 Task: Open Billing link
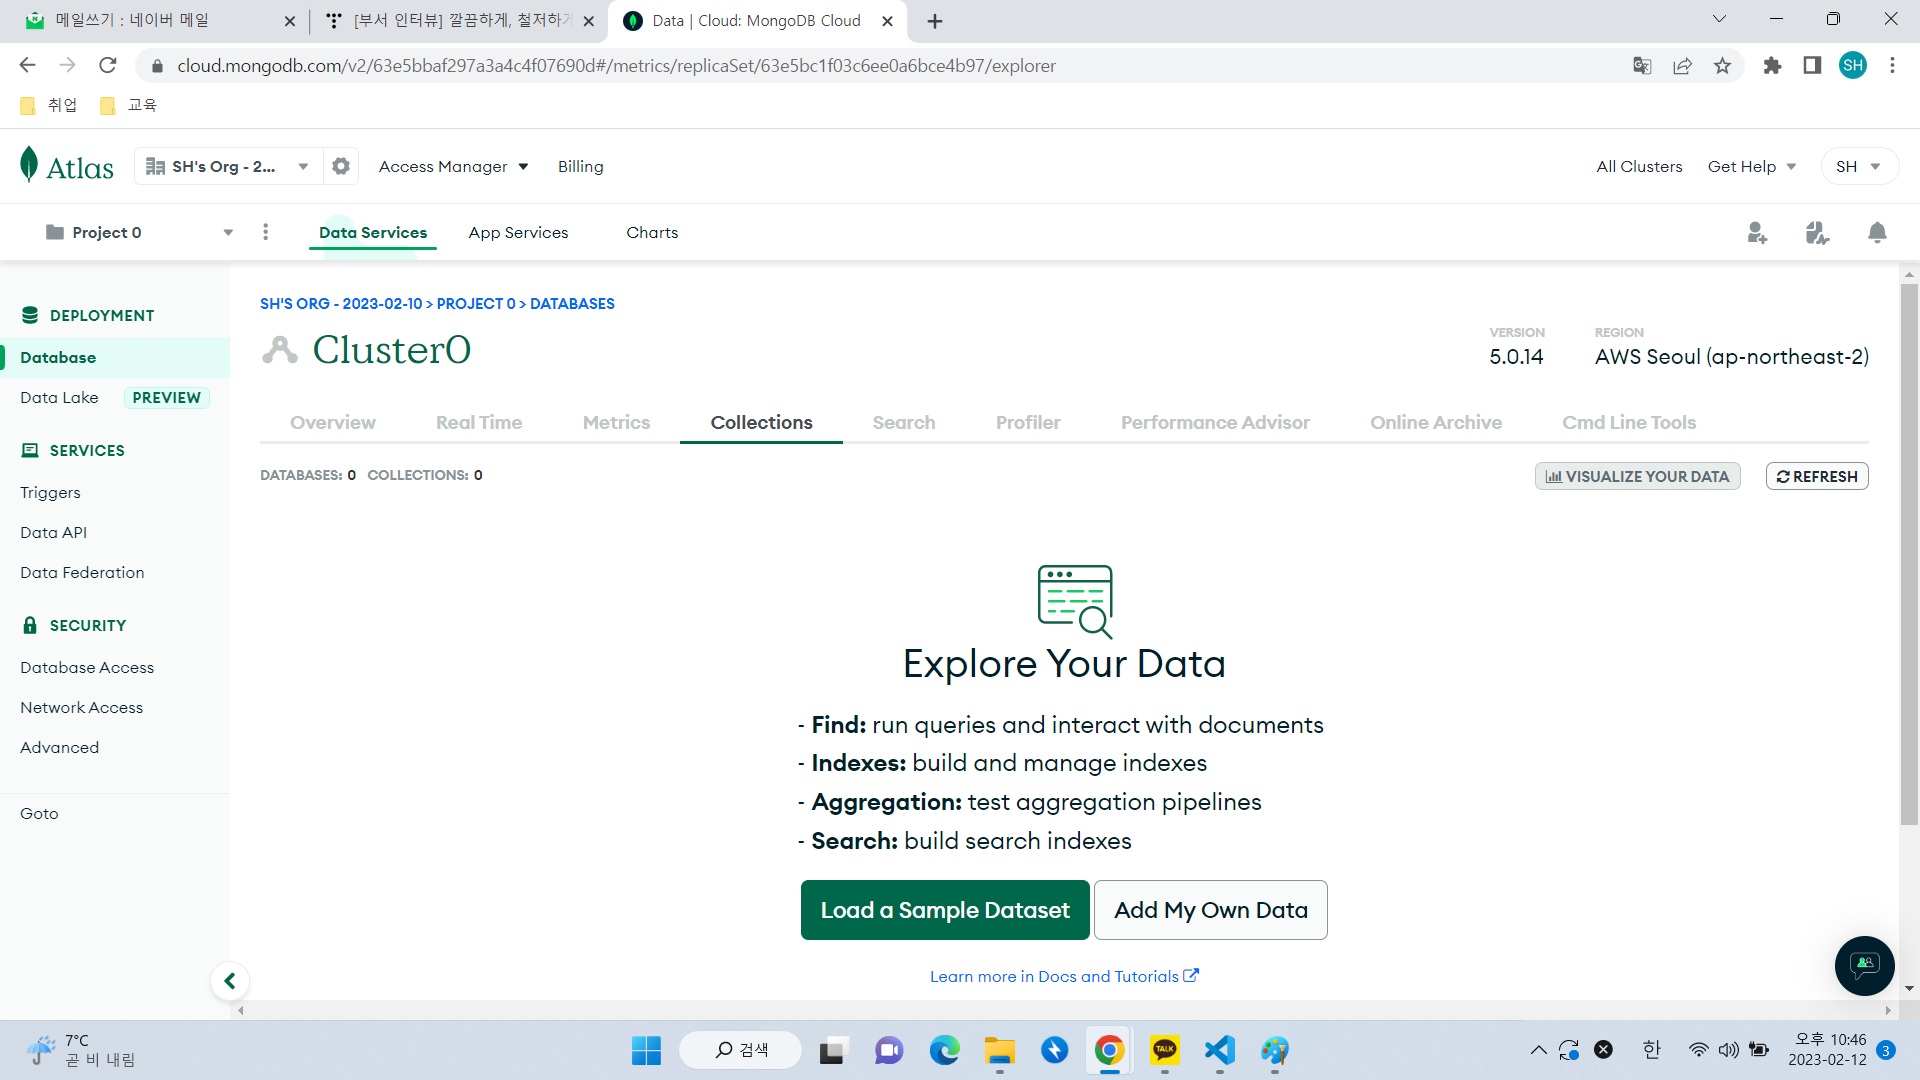coord(581,167)
